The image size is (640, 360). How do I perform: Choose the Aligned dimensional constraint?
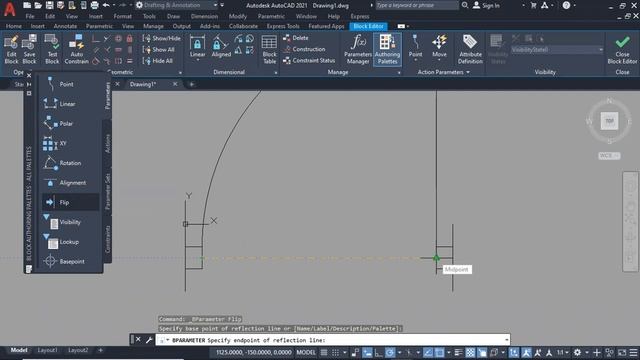pyautogui.click(x=221, y=46)
